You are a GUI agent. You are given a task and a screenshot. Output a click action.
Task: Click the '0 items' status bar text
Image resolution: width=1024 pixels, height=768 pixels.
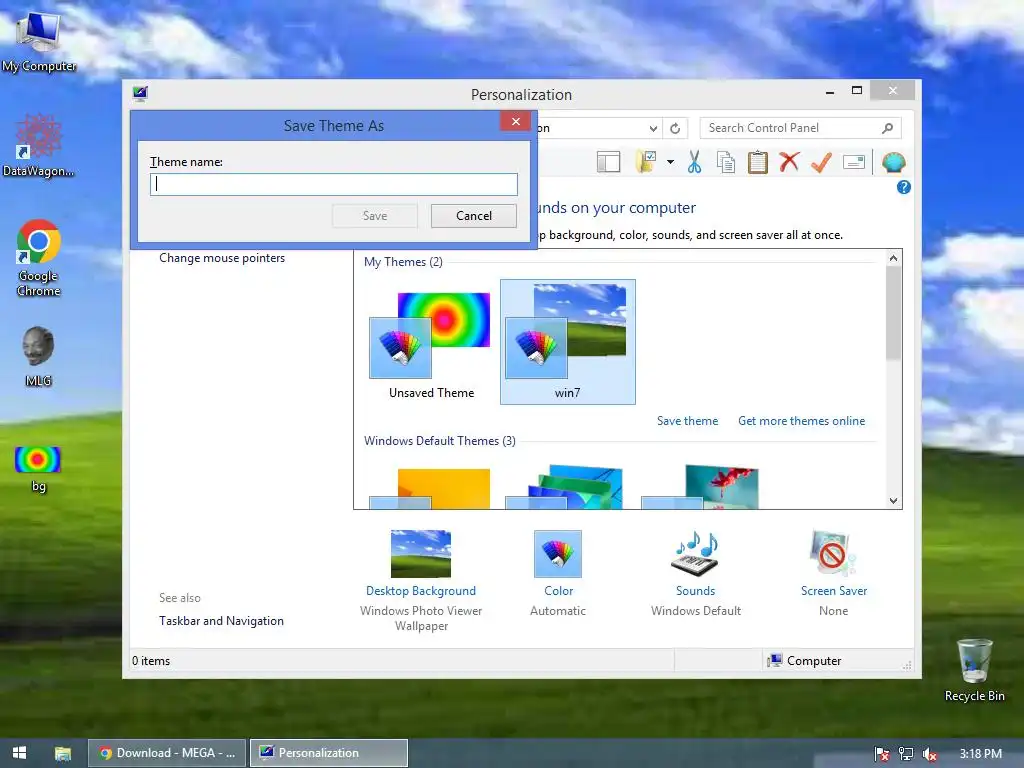[x=151, y=661]
